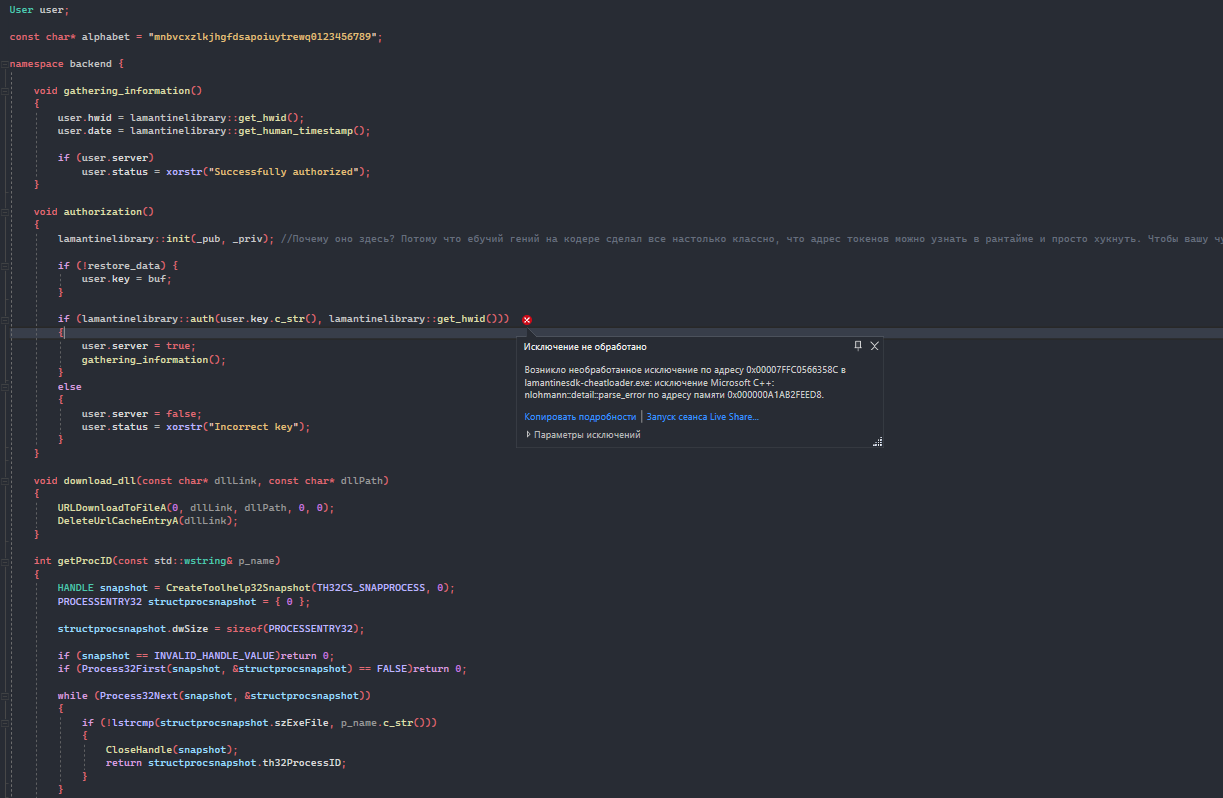Click the red exception error icon

pyautogui.click(x=527, y=319)
